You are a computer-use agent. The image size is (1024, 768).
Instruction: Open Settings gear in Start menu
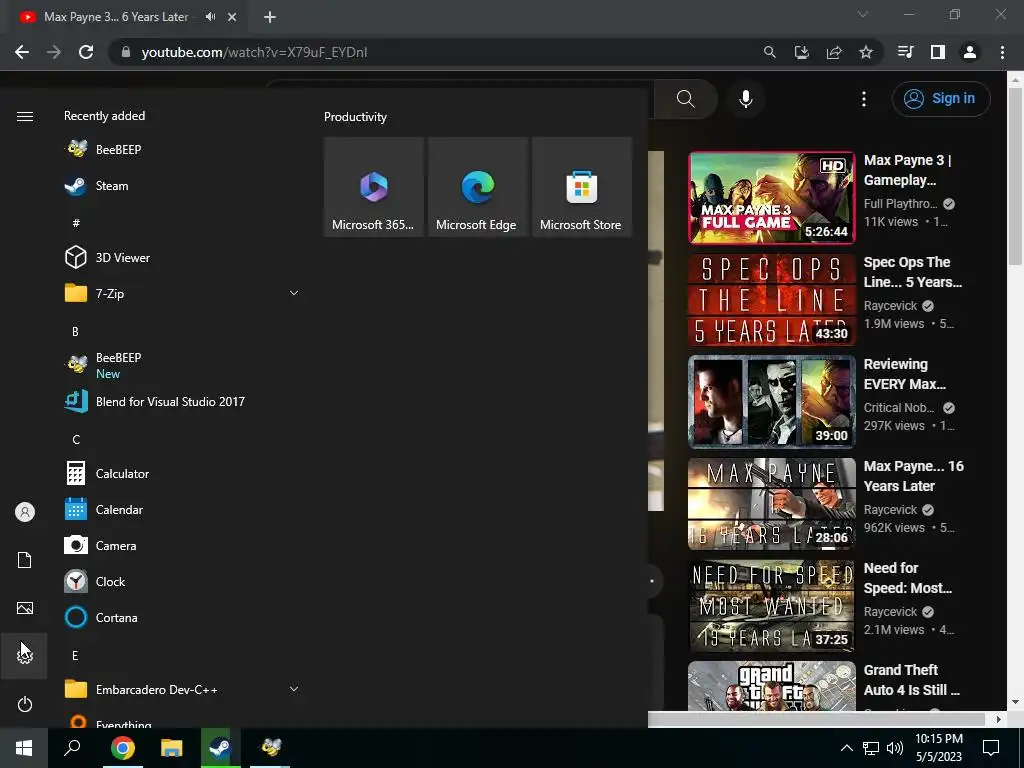(24, 656)
